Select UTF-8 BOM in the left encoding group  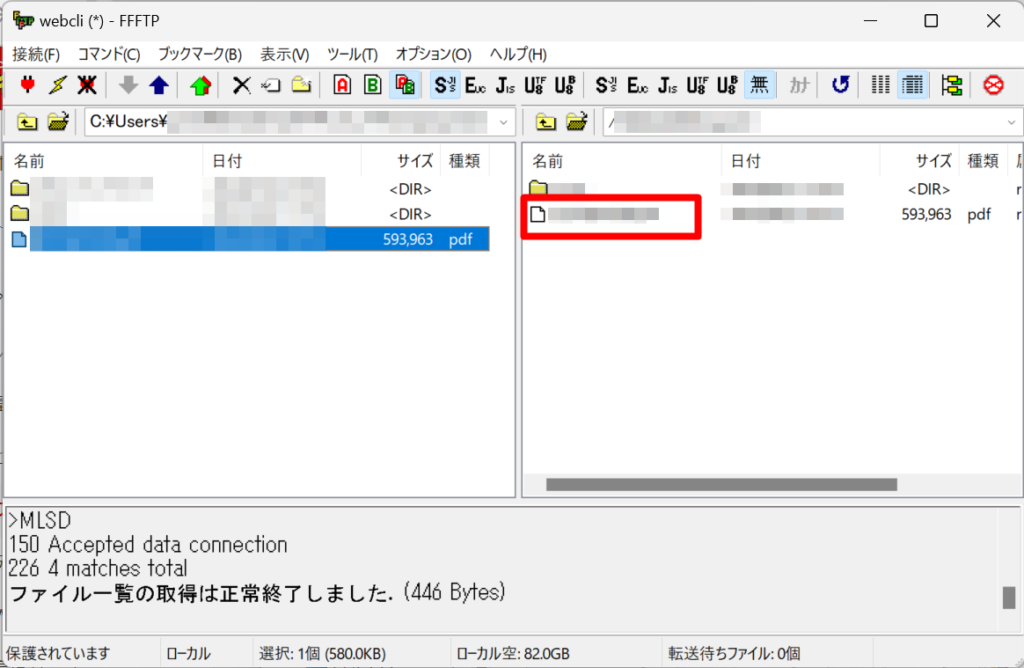565,85
